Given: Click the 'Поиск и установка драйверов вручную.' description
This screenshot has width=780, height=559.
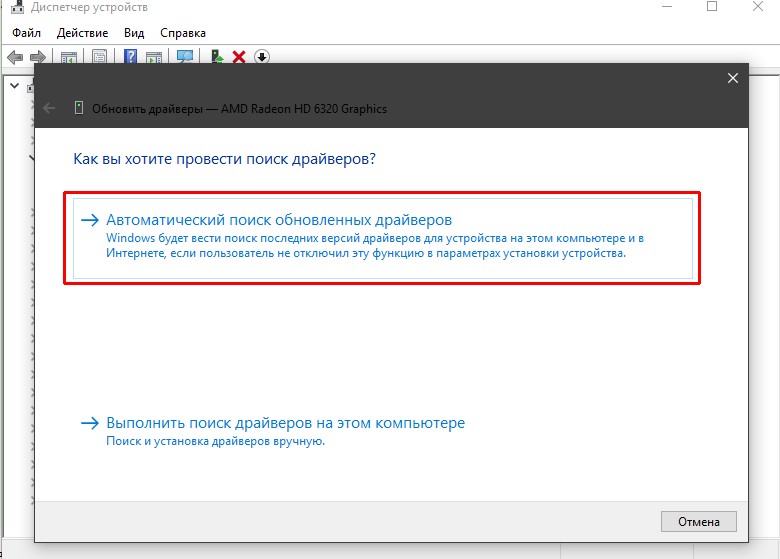Looking at the screenshot, I should pos(215,441).
